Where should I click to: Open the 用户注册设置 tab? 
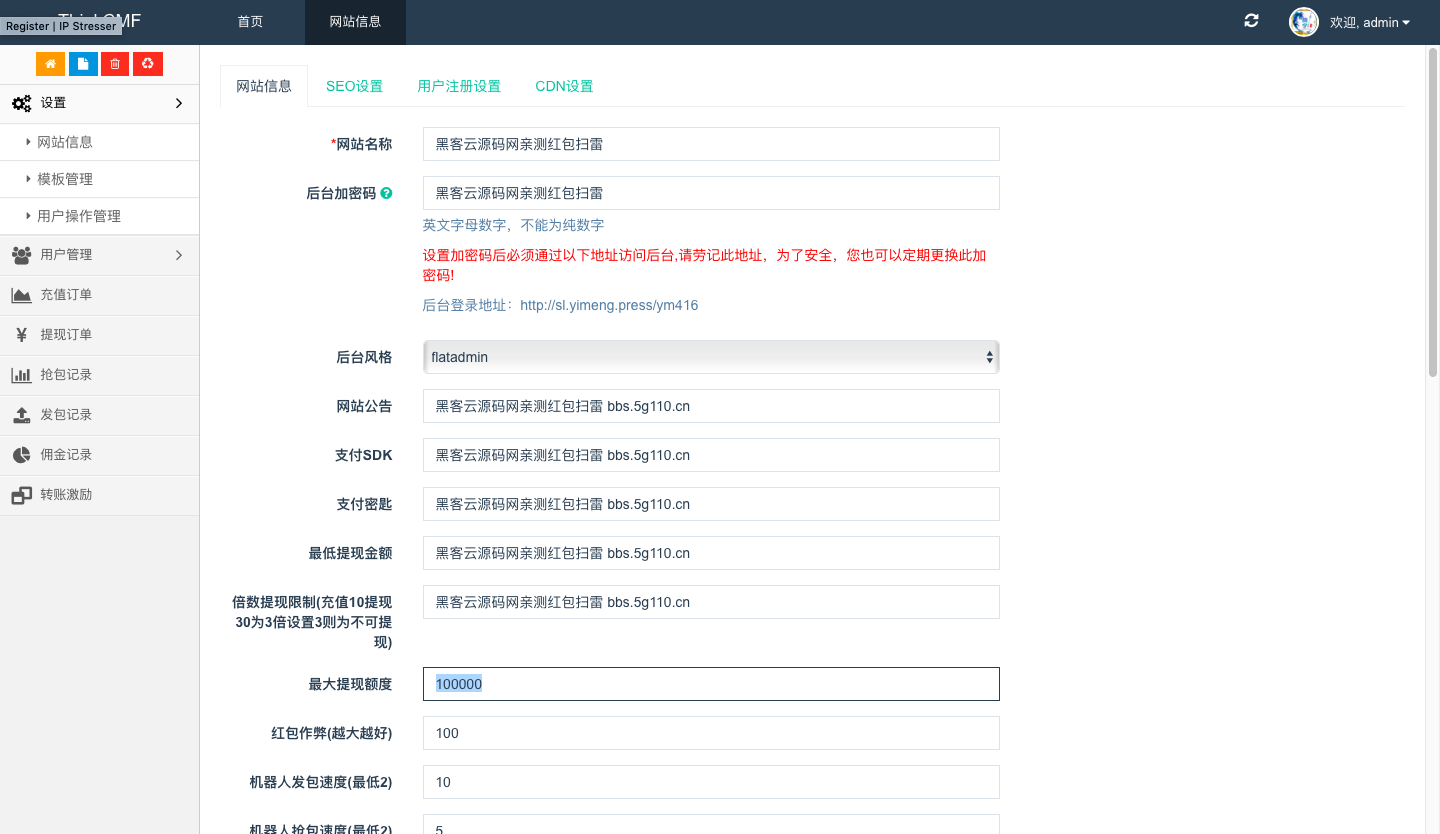point(459,86)
